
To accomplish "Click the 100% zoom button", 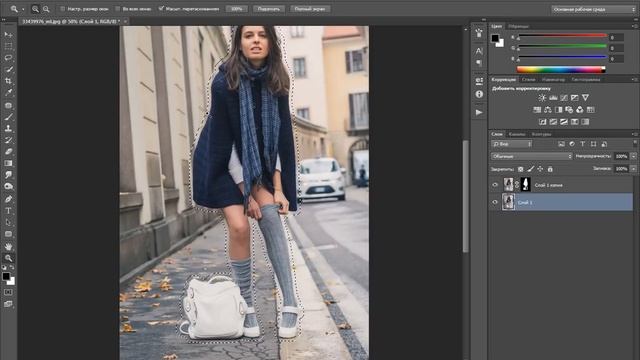I will (237, 9).
